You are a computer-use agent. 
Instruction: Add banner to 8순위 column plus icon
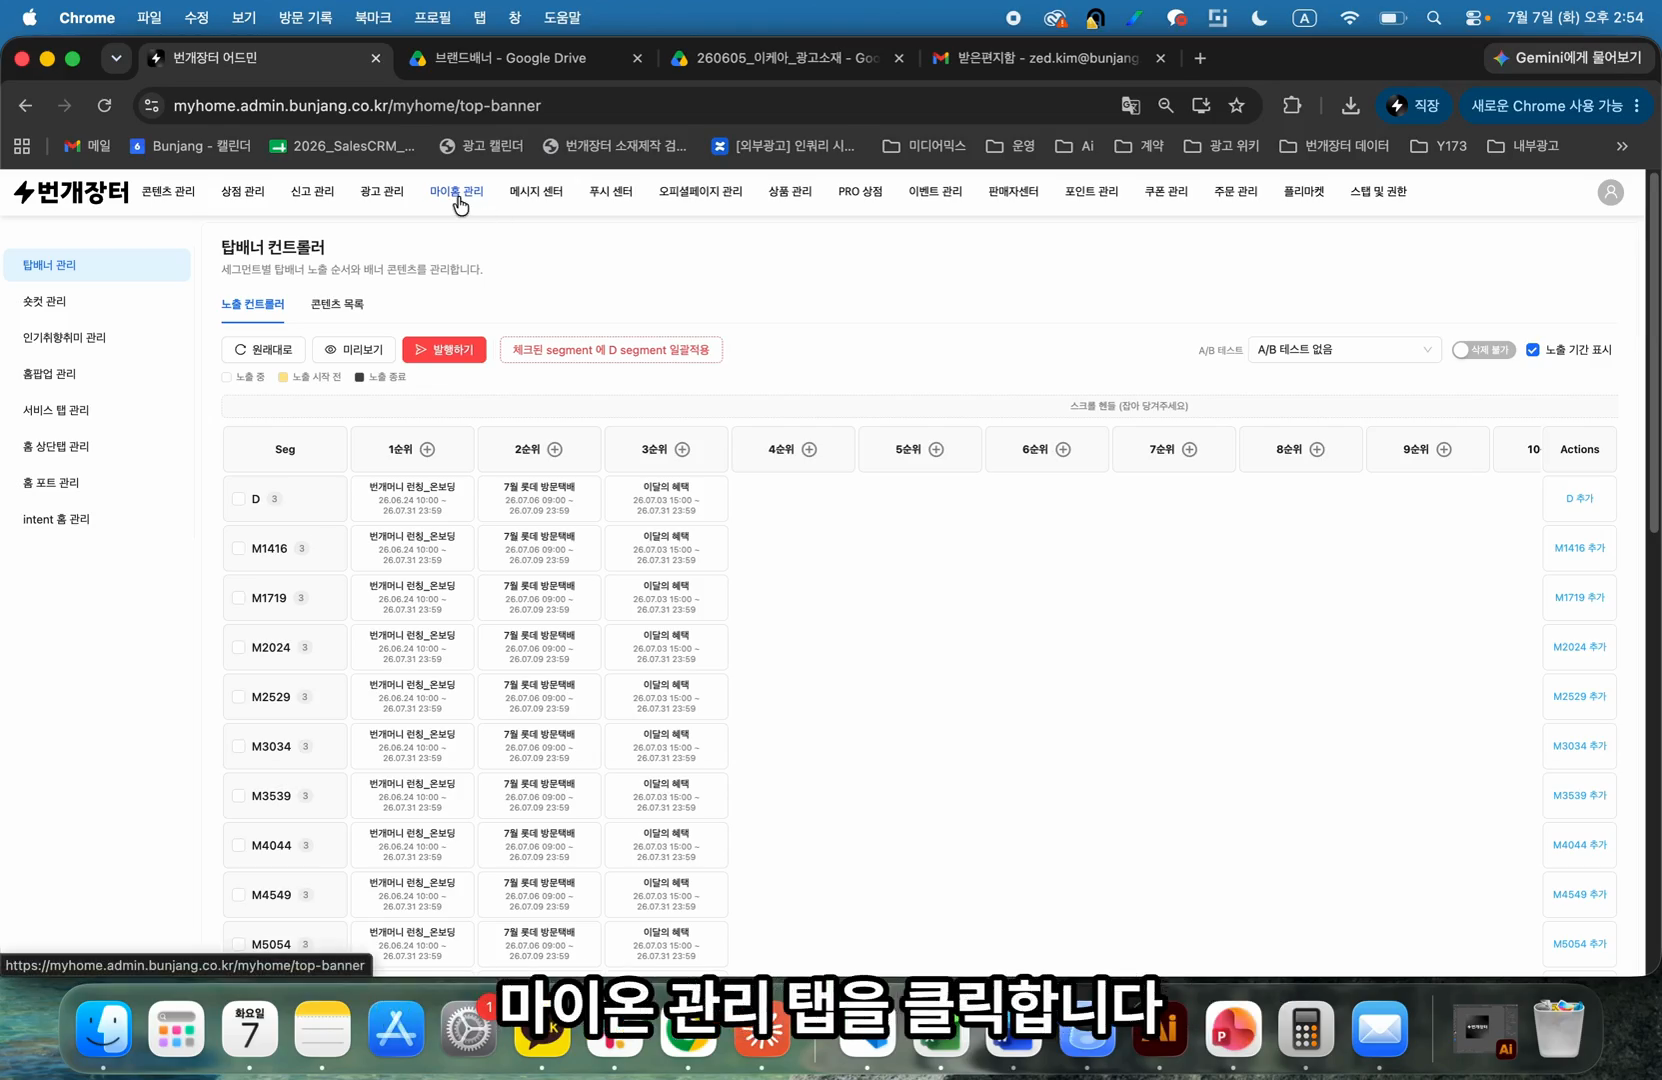1317,449
